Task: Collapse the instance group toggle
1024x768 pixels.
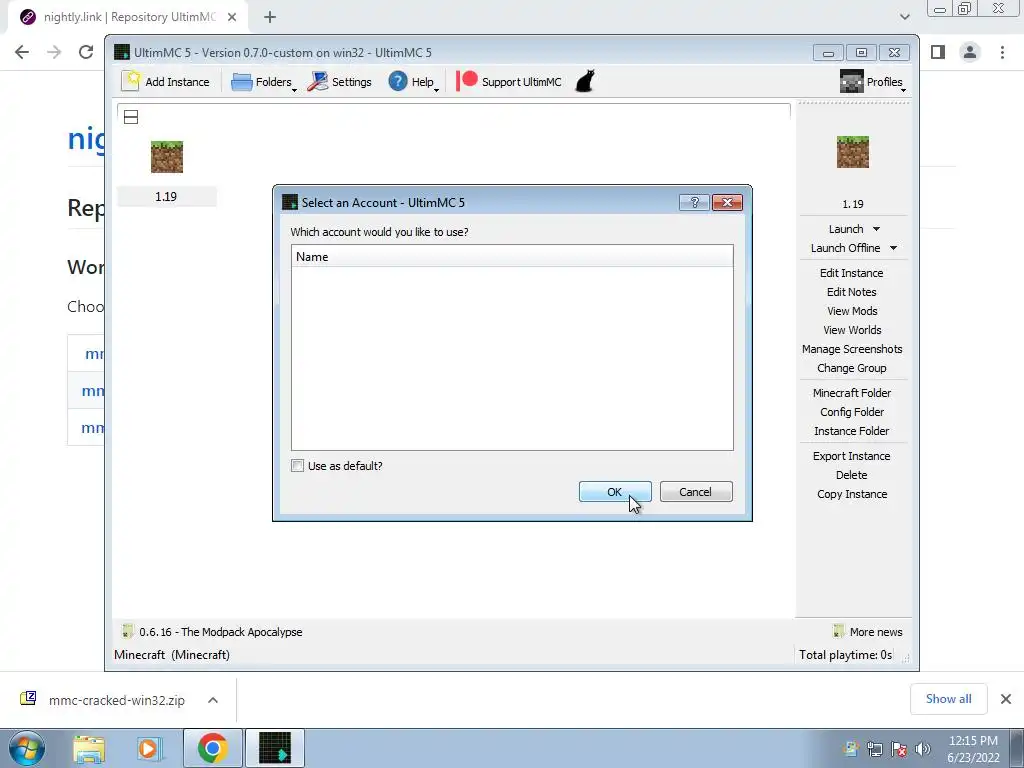Action: click(131, 117)
